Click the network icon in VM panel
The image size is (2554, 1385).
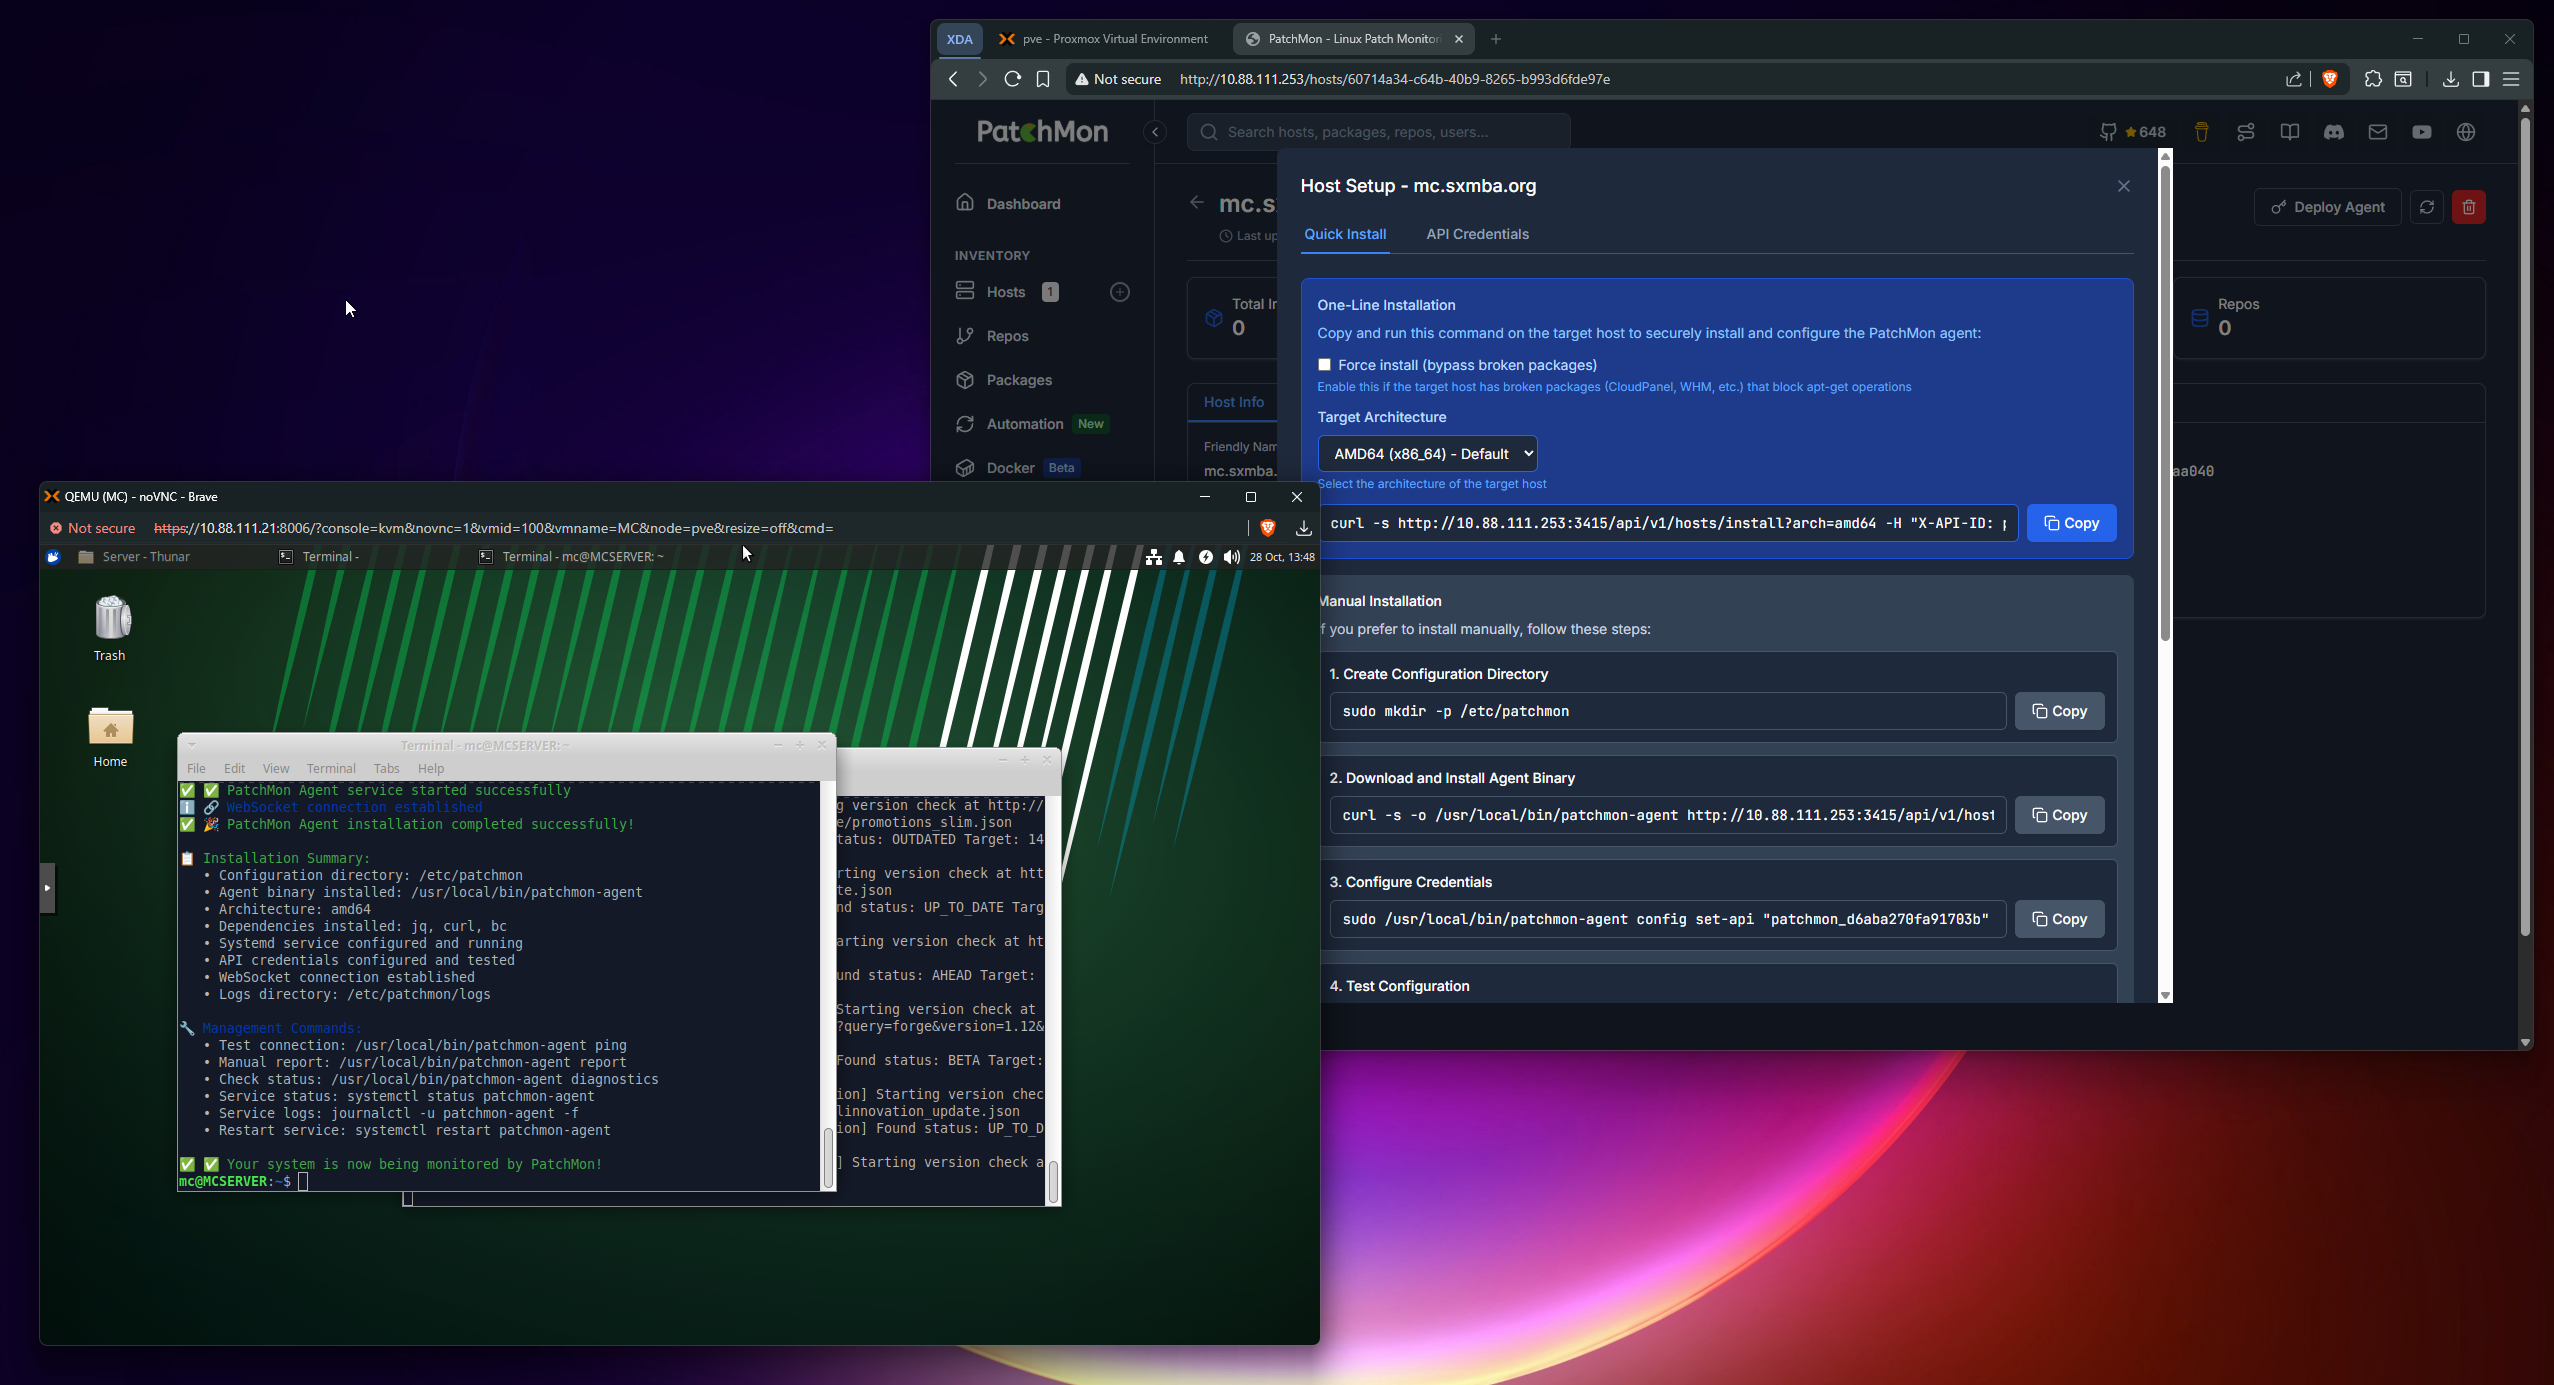[1154, 557]
